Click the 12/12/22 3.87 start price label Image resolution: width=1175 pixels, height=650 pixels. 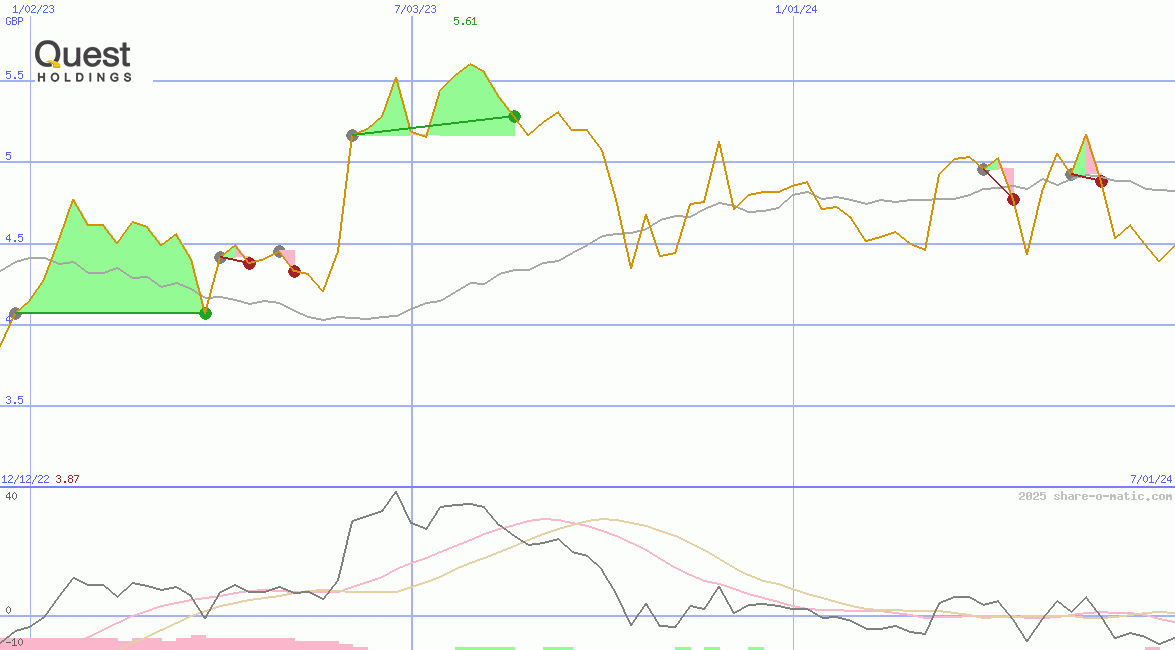click(x=38, y=478)
